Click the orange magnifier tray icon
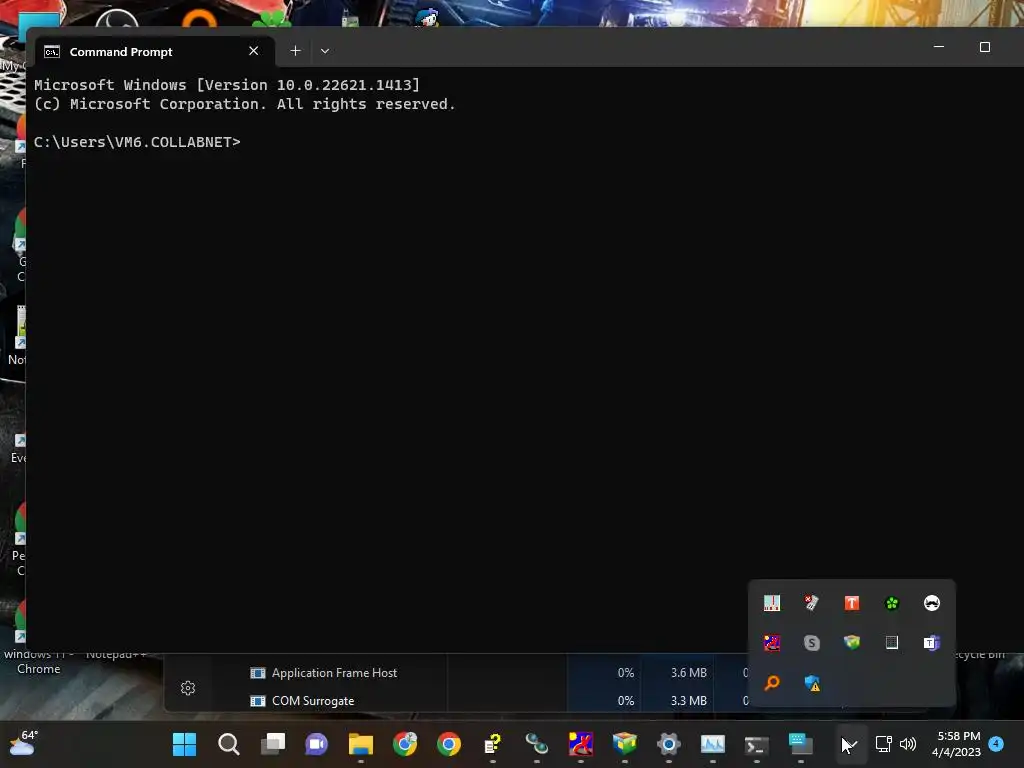 pyautogui.click(x=772, y=683)
